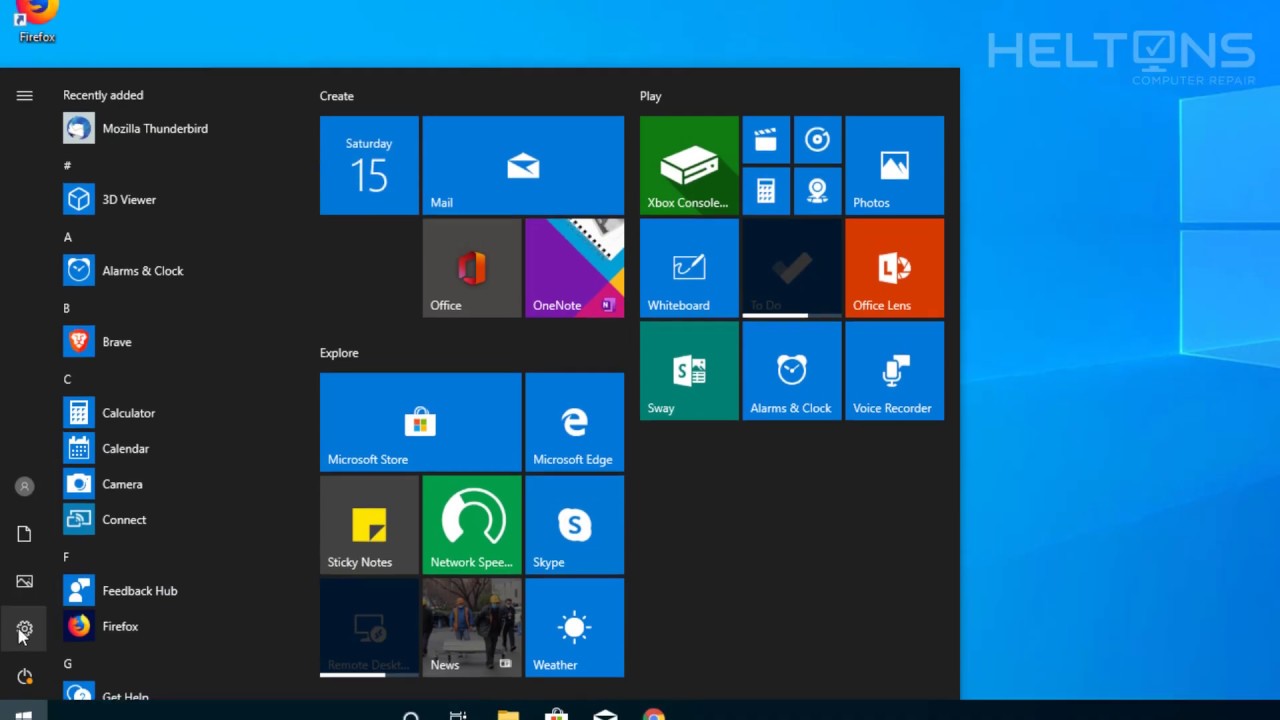Launch the Skype tile

pos(574,525)
